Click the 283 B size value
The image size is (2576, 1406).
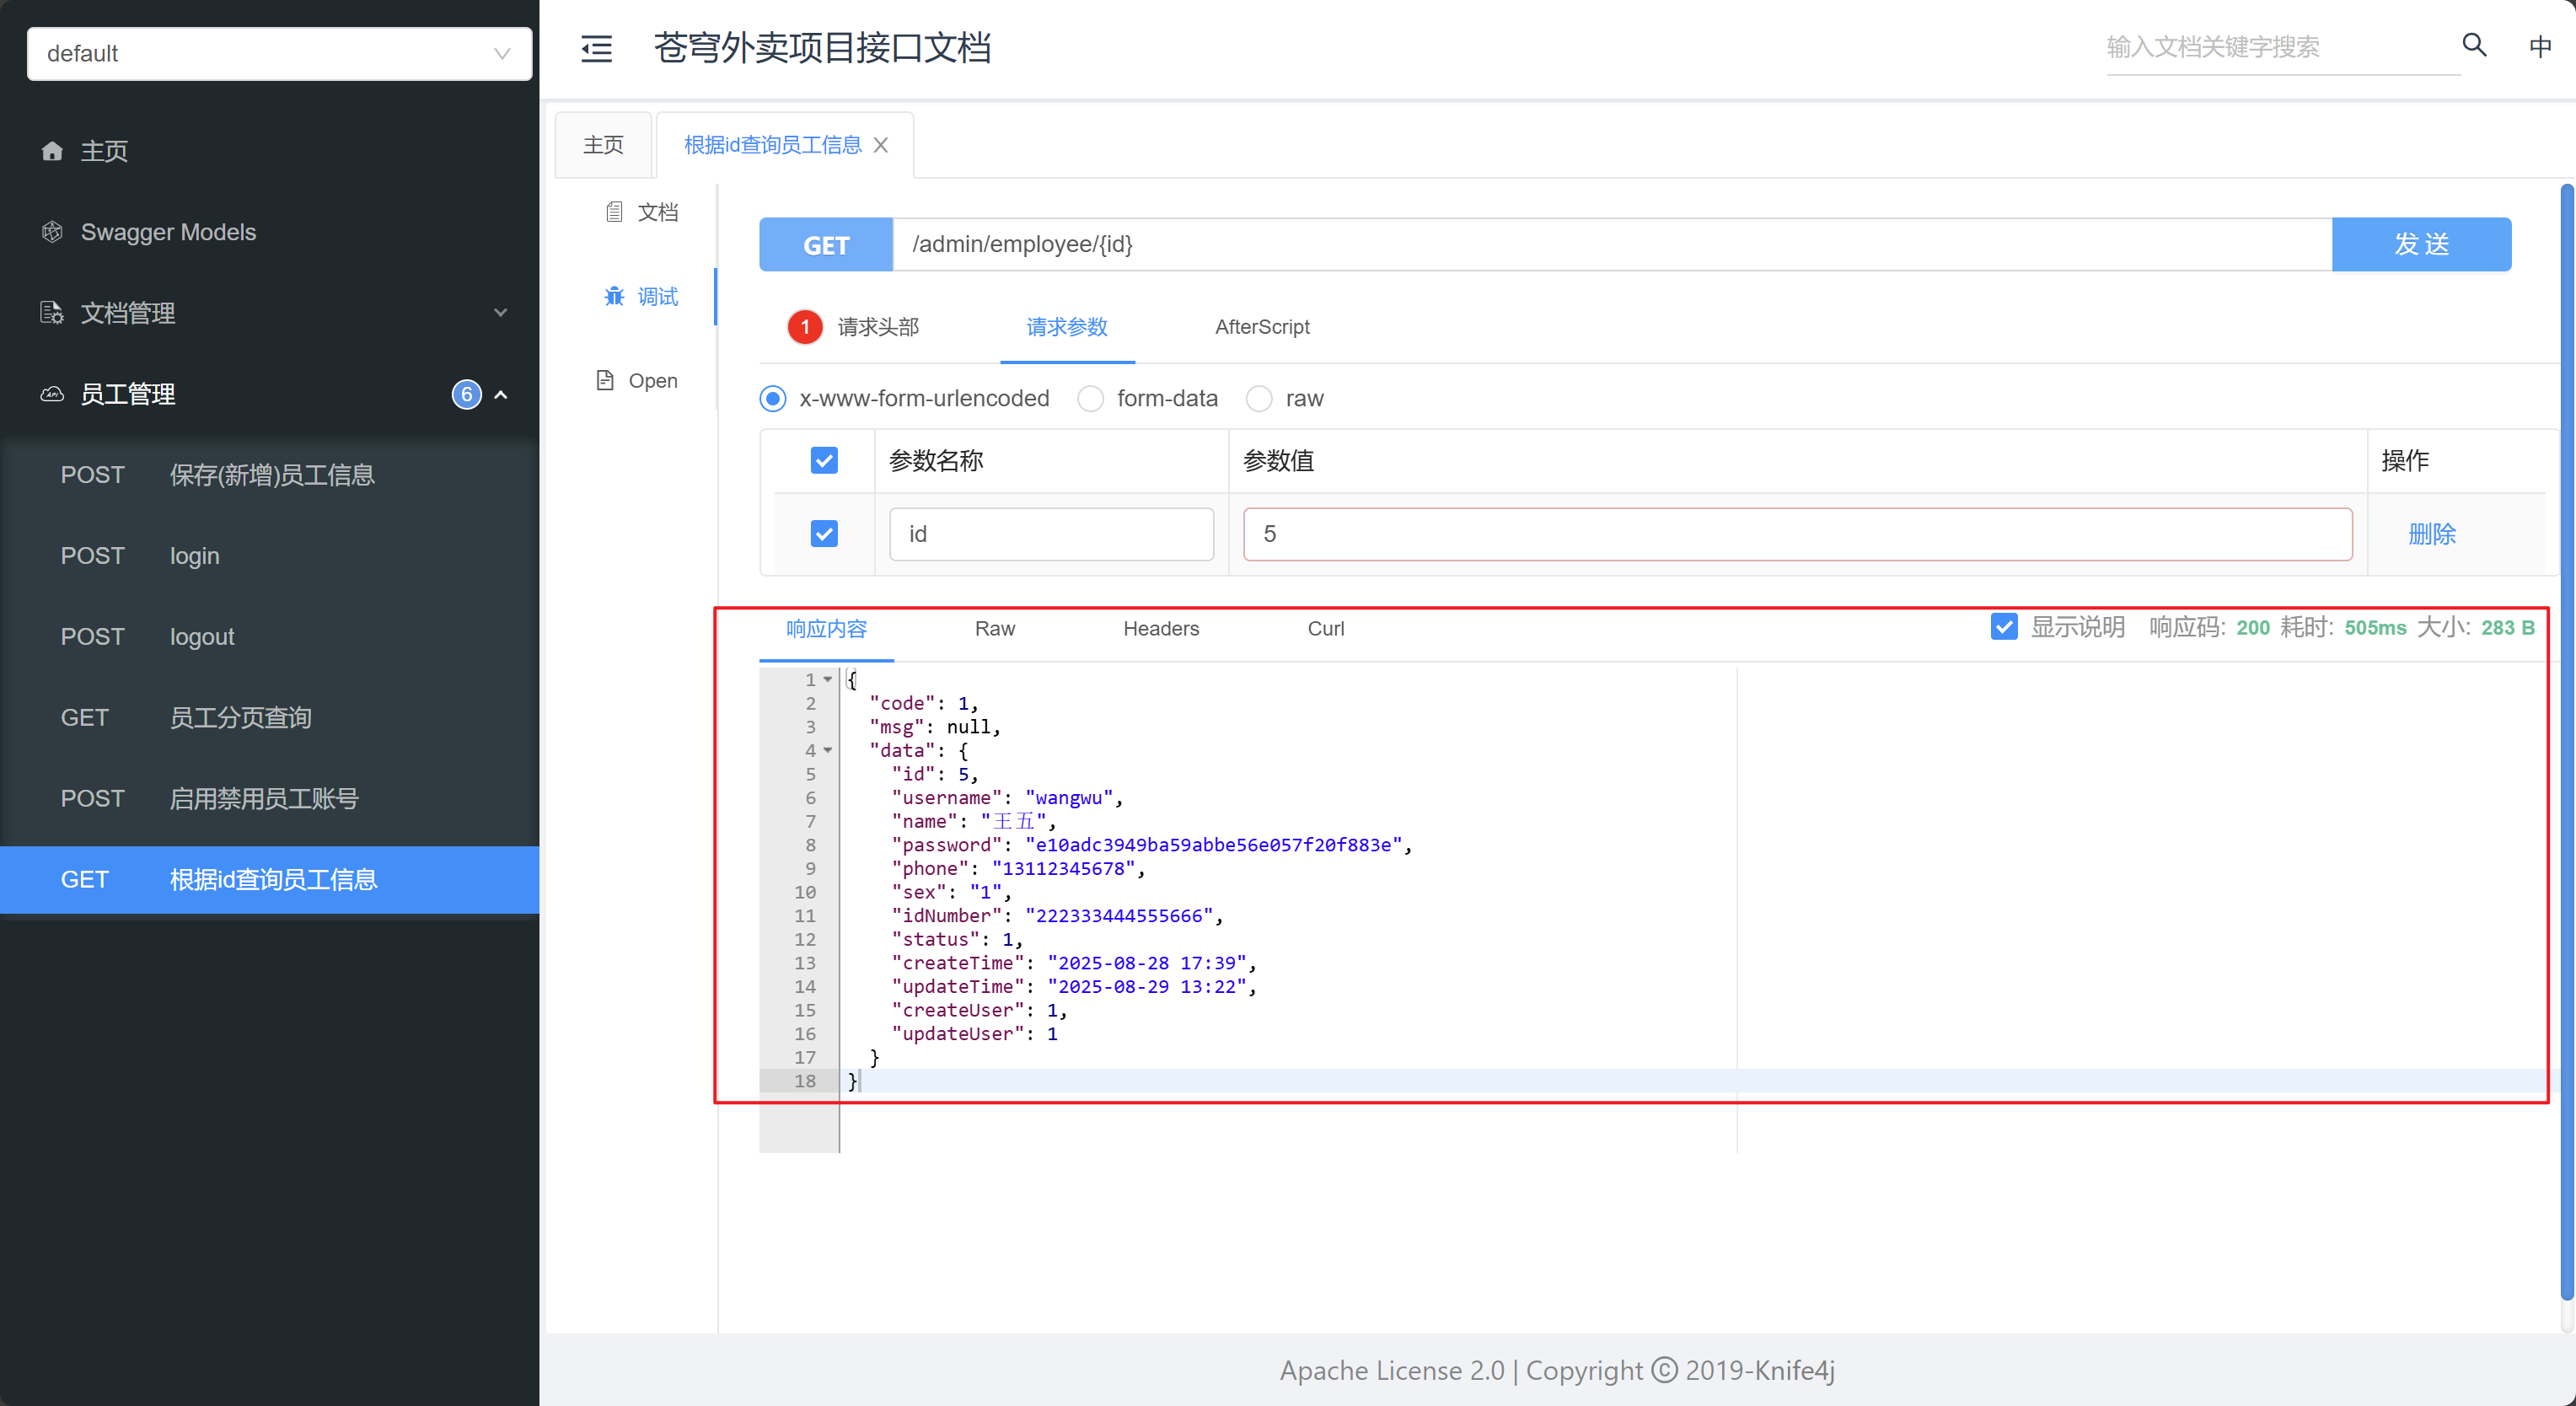[x=2507, y=627]
